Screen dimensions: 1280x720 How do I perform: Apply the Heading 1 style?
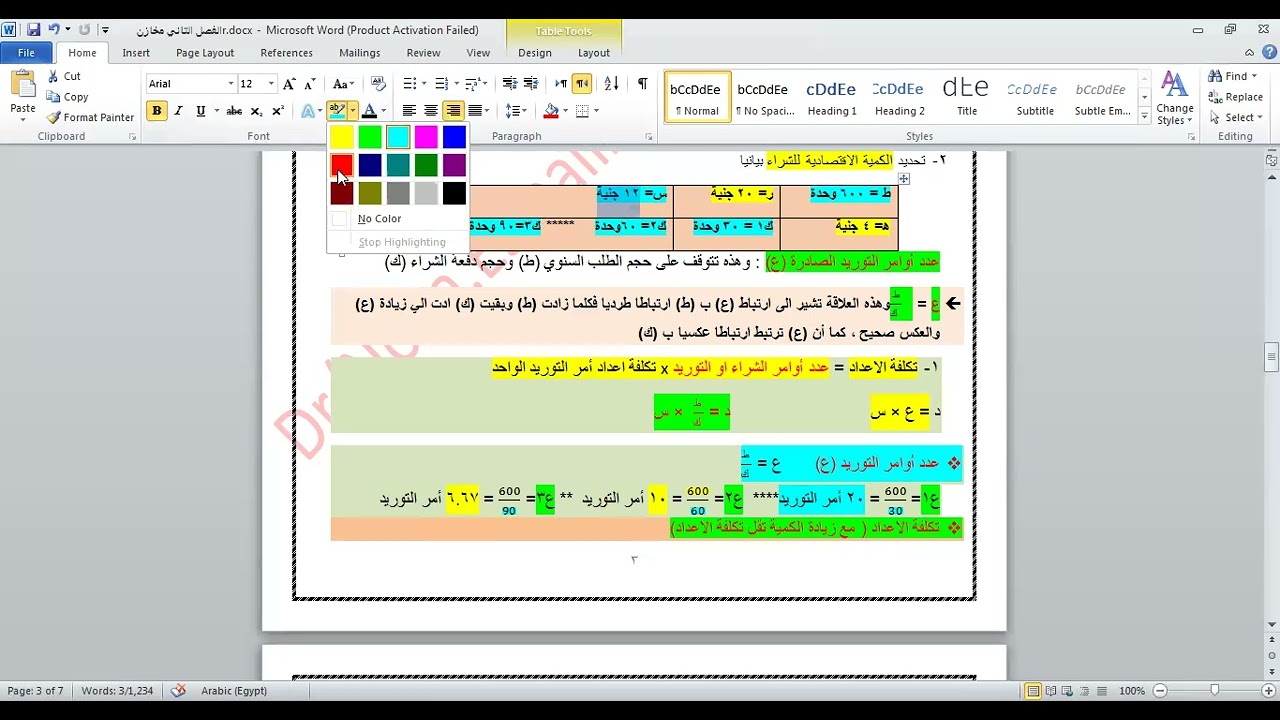click(x=832, y=97)
